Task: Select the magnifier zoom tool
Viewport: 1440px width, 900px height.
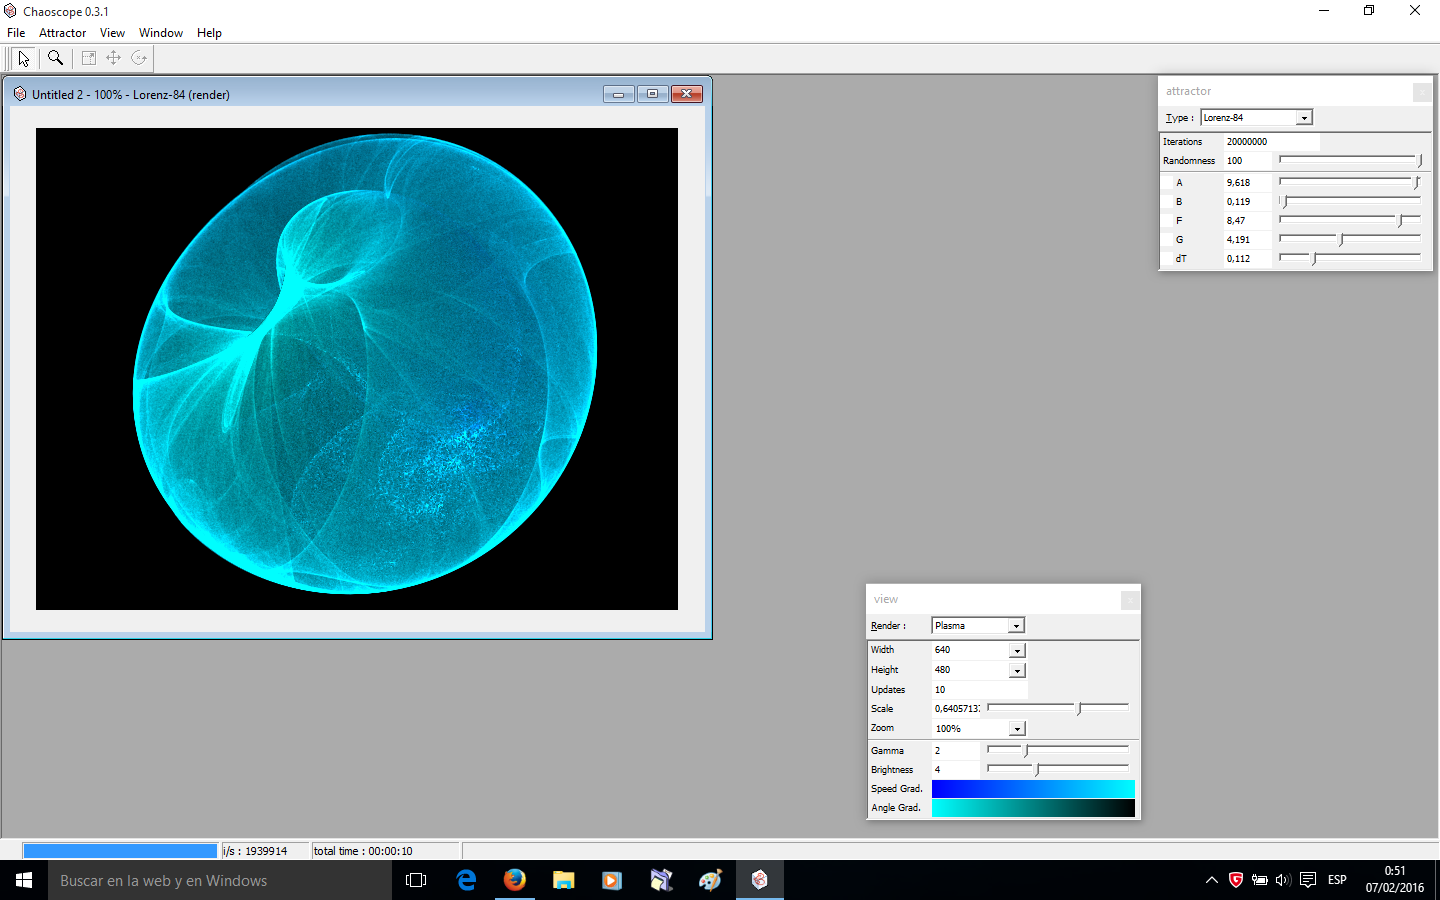Action: point(56,58)
